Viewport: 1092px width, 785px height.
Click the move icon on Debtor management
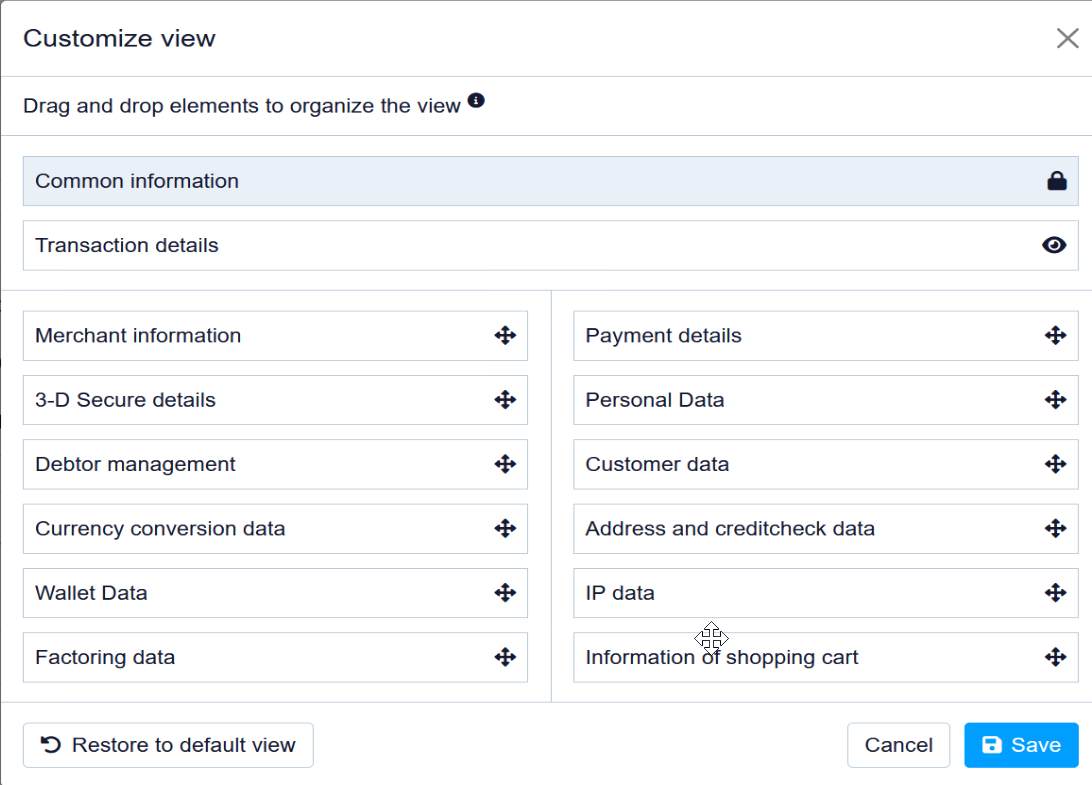click(x=505, y=464)
